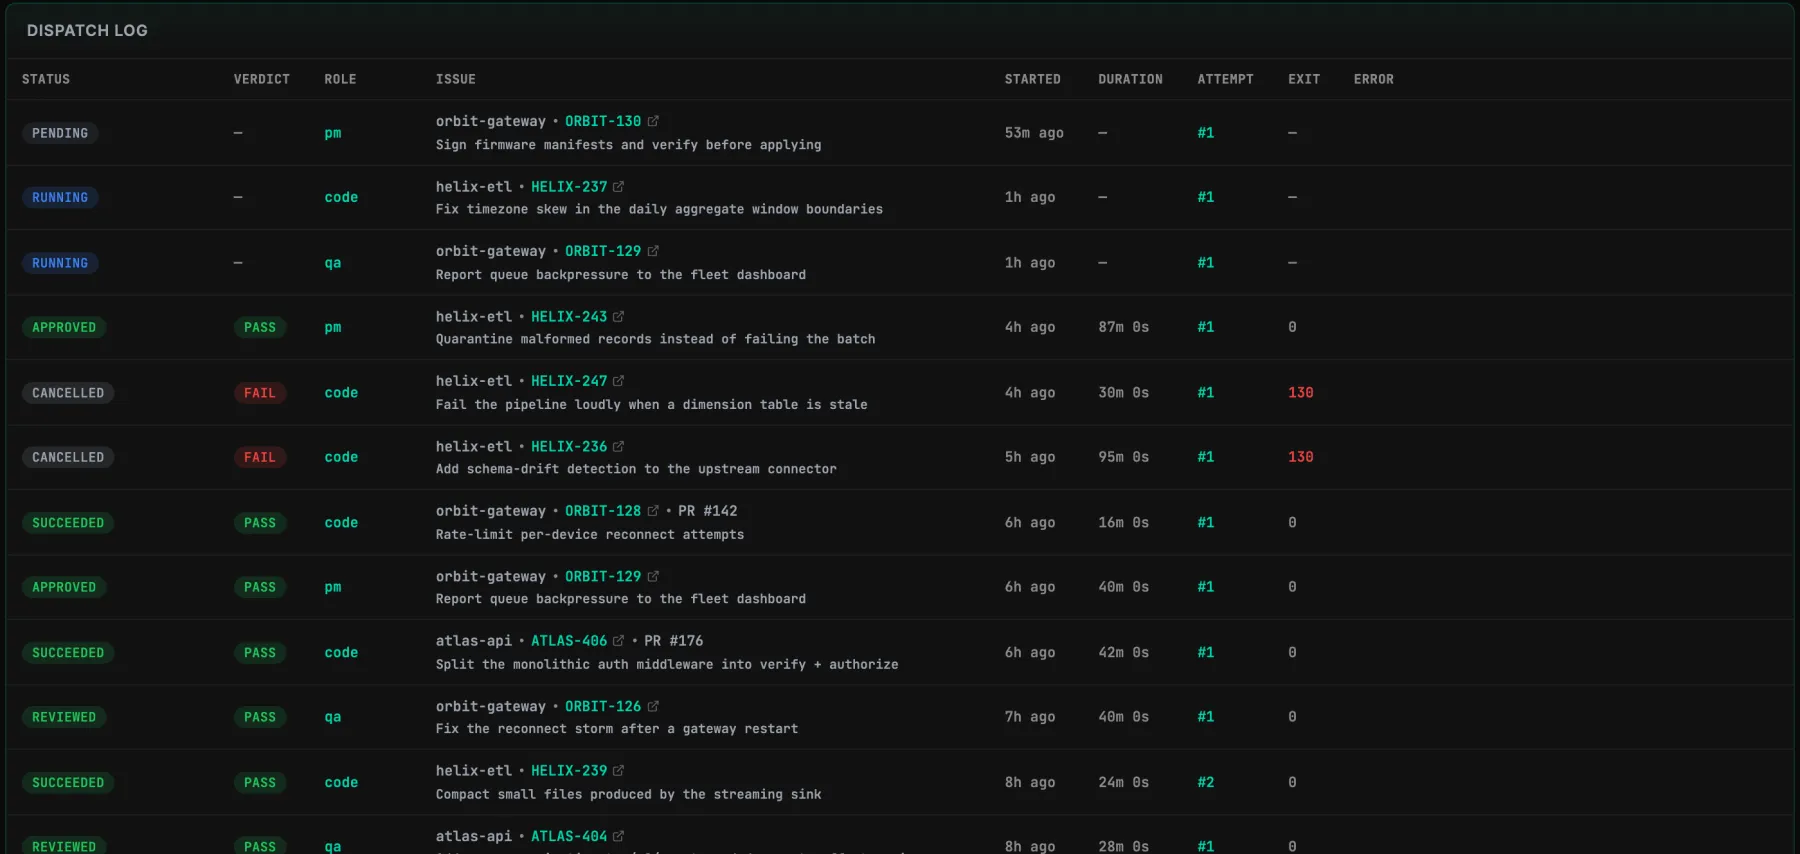Screen dimensions: 1800x854
Task: Click external link icon beside ATLAS-406
Action: [x=618, y=641]
